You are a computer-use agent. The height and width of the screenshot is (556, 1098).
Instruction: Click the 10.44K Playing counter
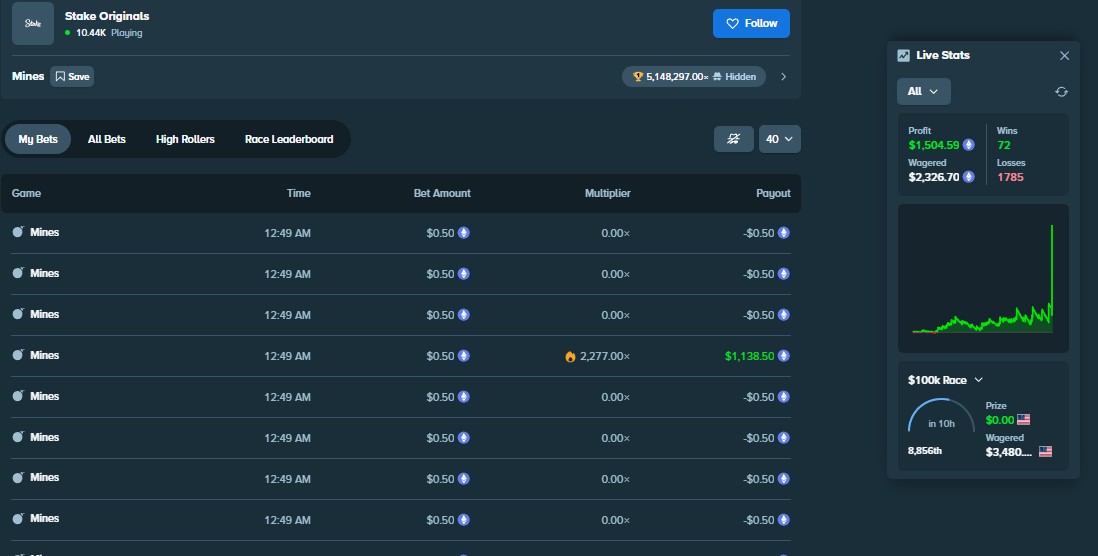tap(104, 33)
